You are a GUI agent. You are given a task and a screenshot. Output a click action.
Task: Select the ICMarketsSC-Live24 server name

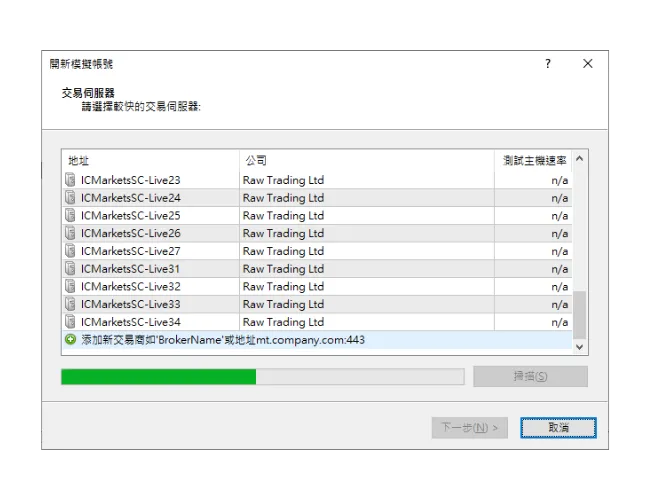click(131, 198)
